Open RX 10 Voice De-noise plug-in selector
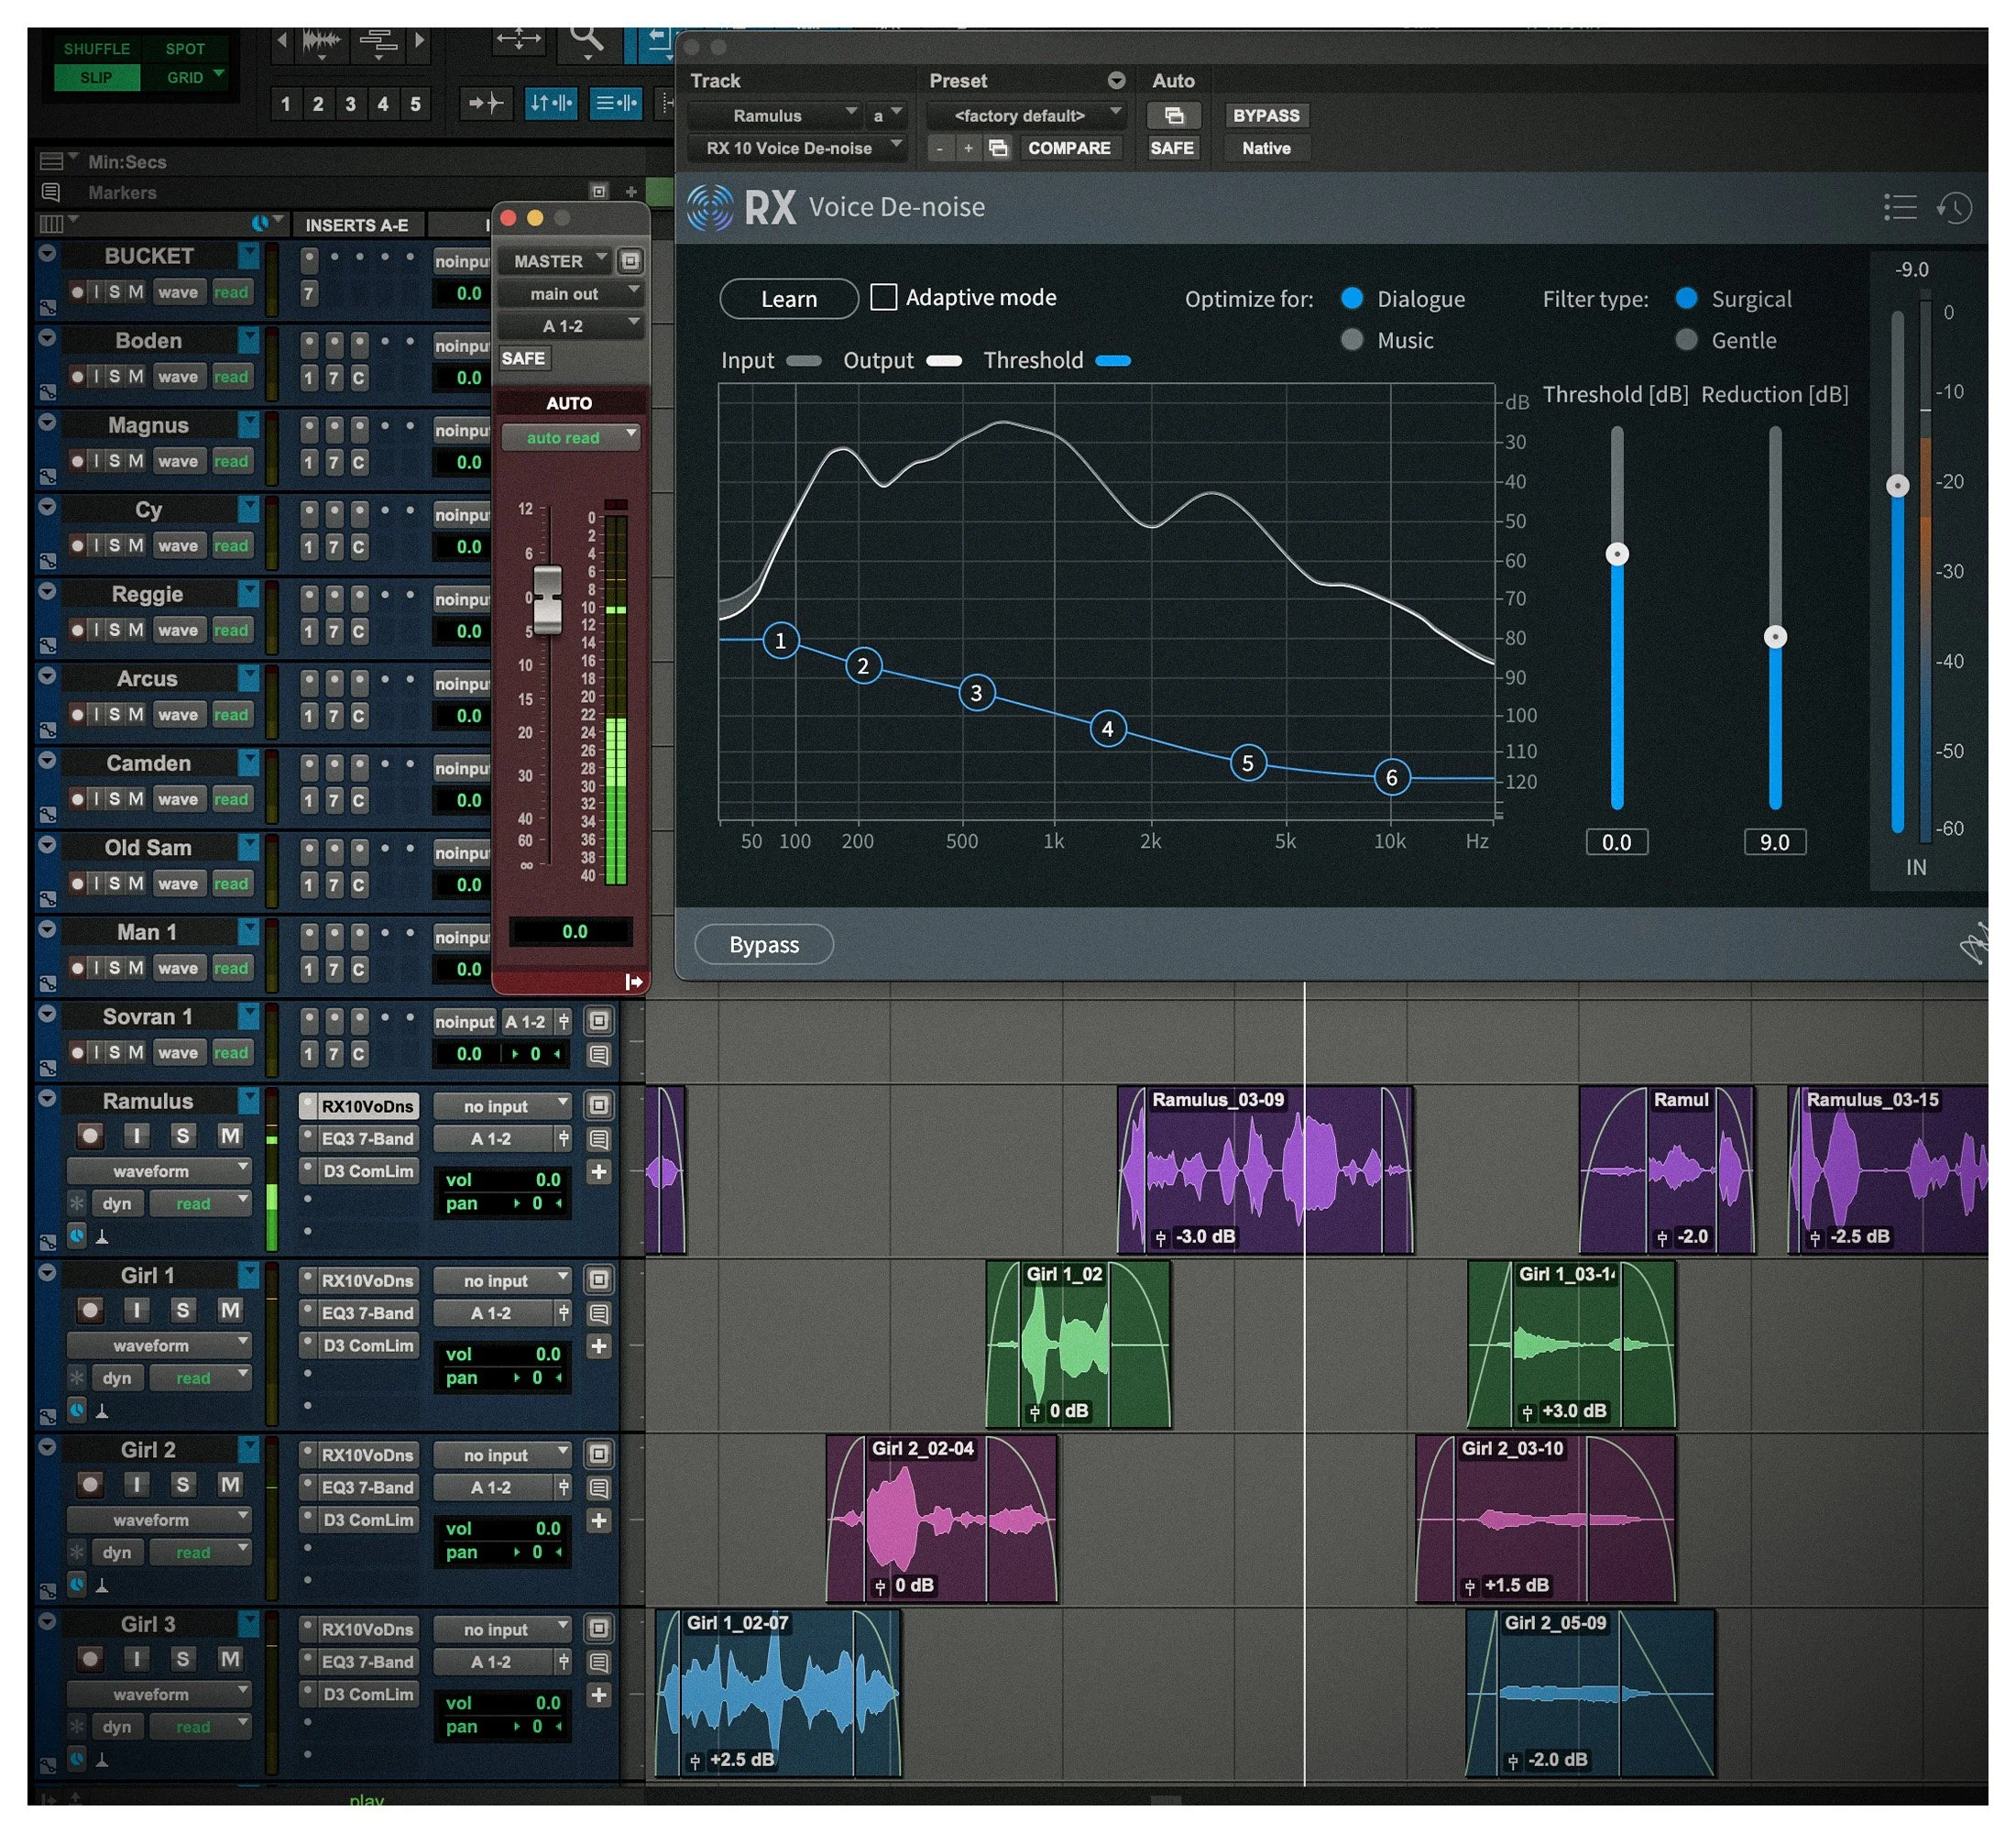2016x1833 pixels. click(x=796, y=148)
